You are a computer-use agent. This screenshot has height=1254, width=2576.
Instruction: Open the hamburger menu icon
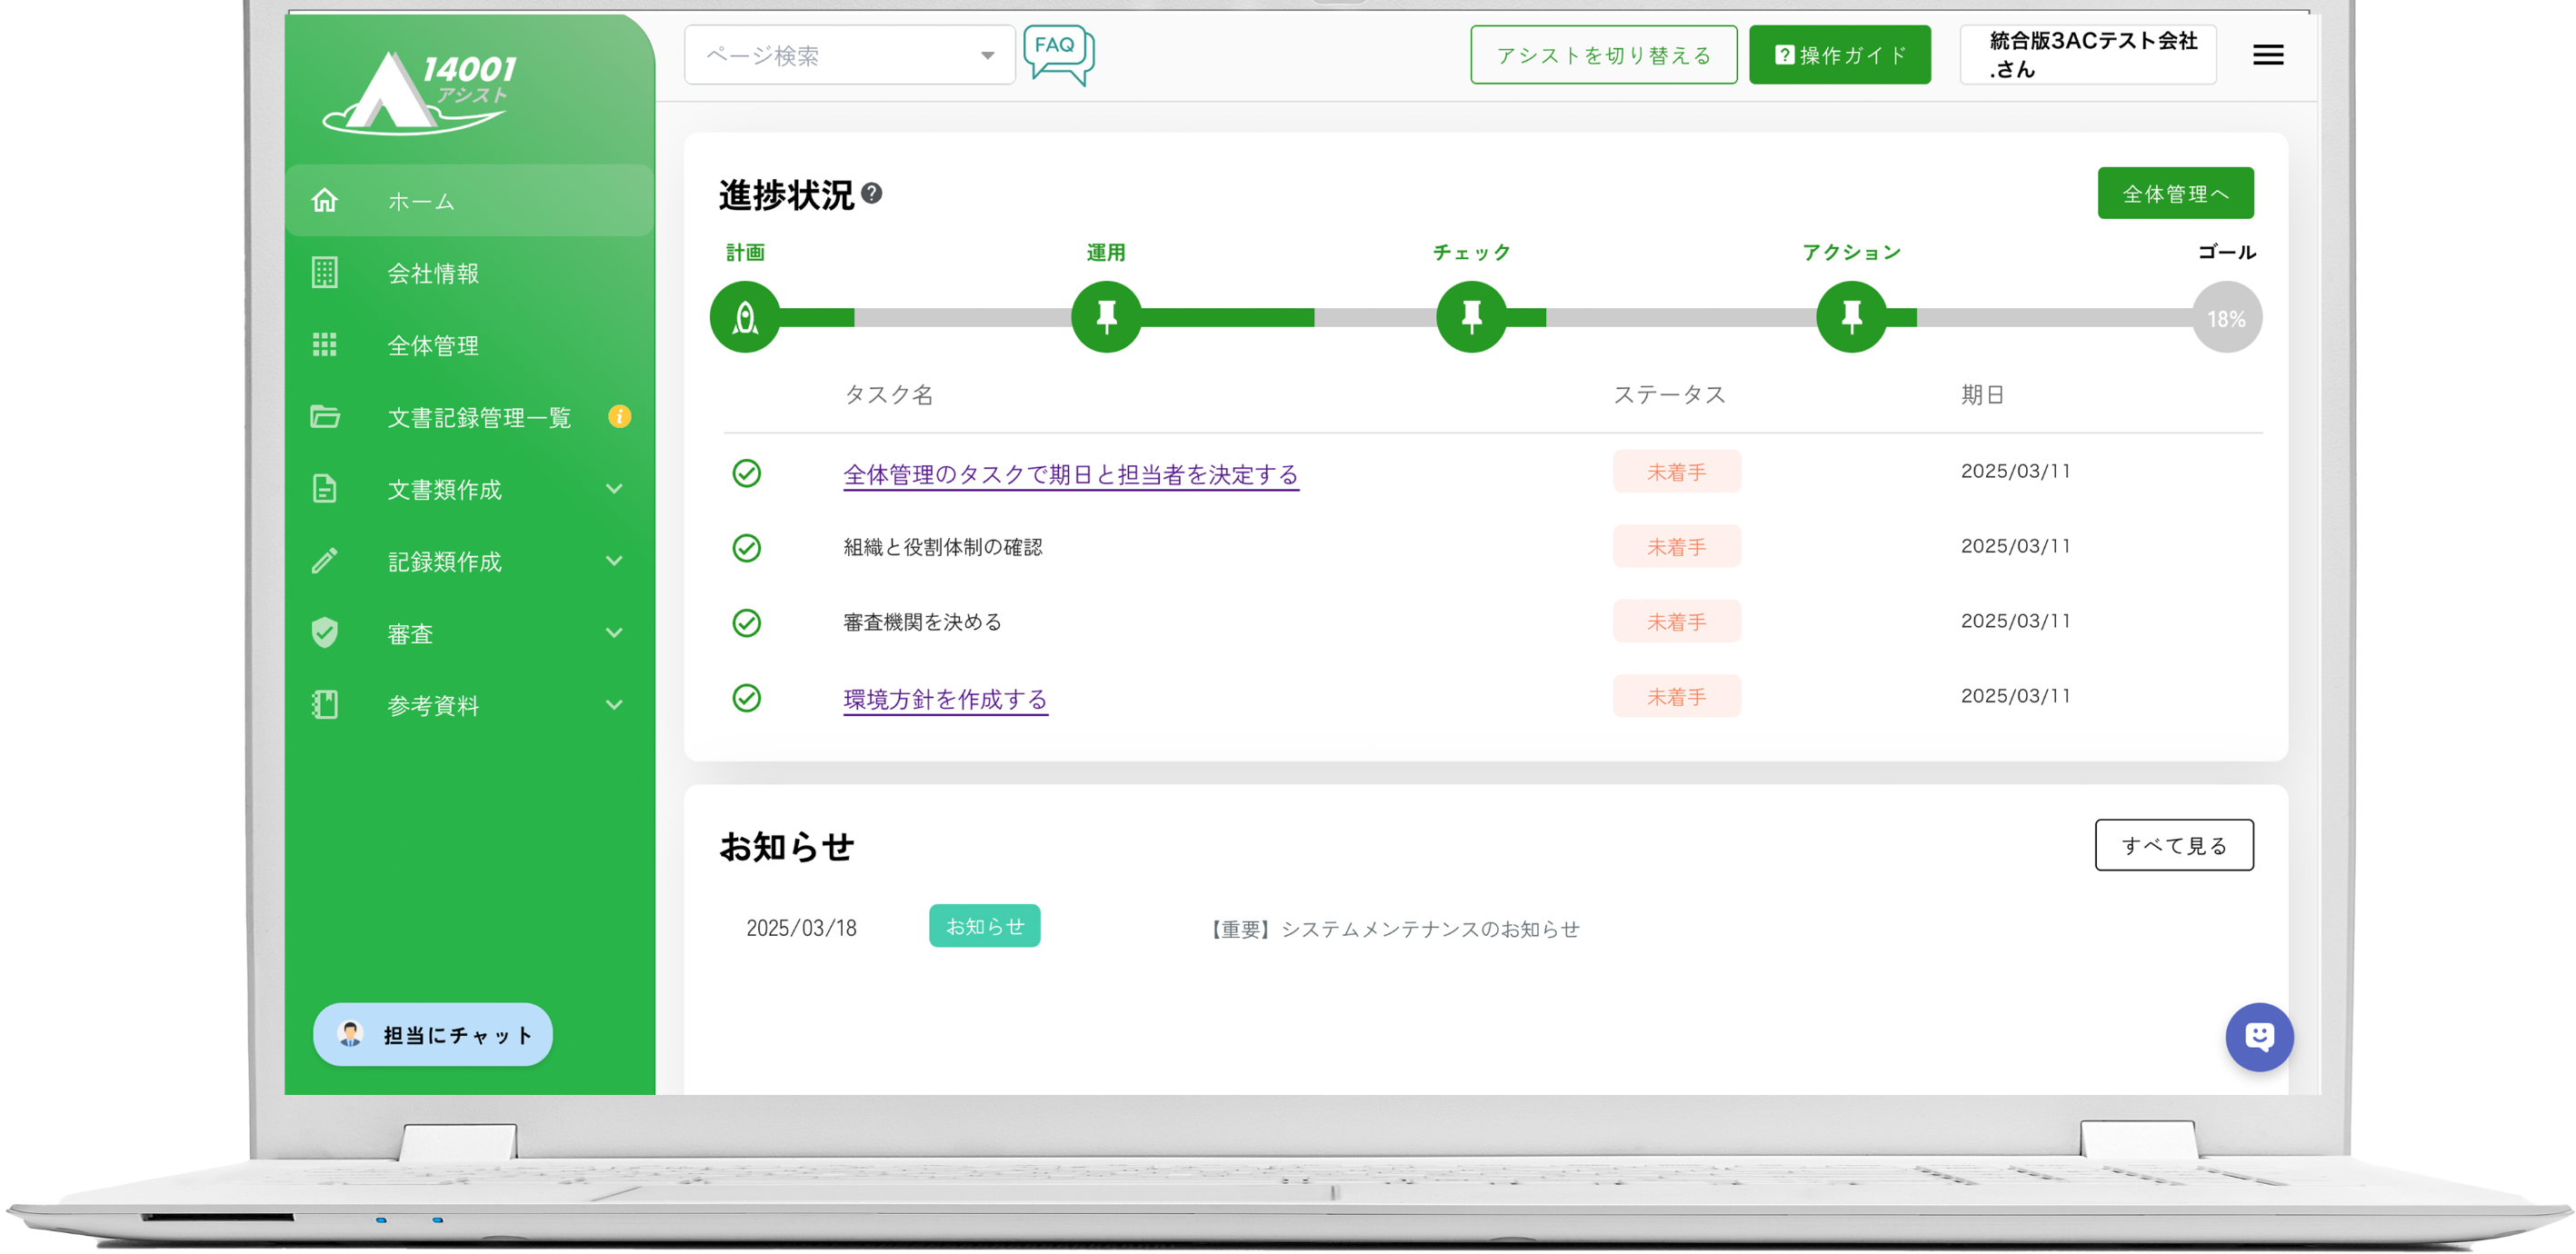click(2267, 55)
